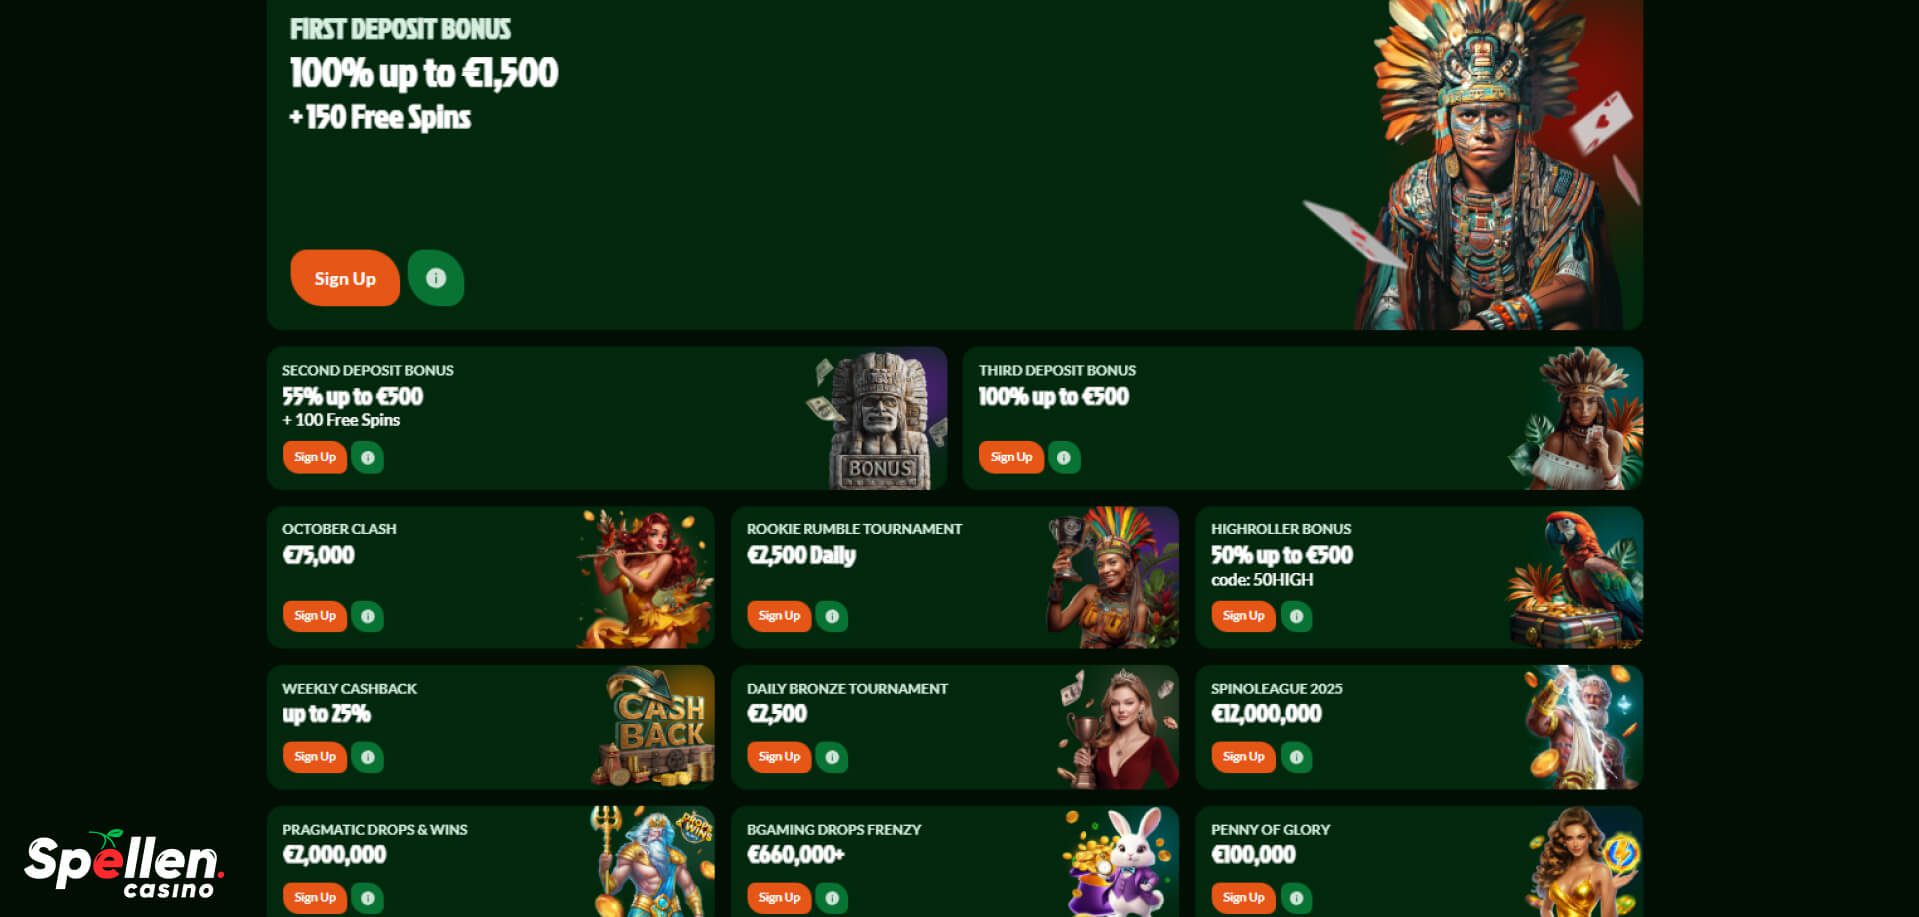The height and width of the screenshot is (917, 1919).
Task: Open Penny of Glory info icon
Action: pyautogui.click(x=1296, y=898)
